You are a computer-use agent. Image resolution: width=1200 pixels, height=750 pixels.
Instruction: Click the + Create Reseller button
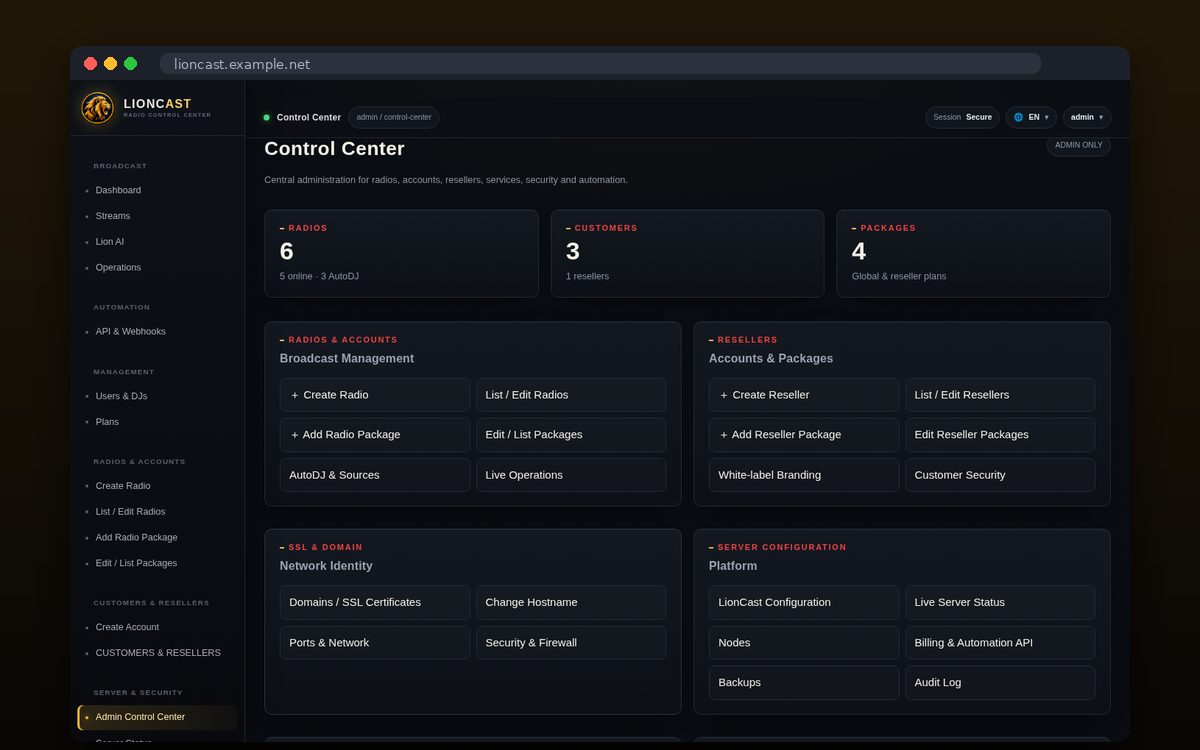tap(804, 395)
